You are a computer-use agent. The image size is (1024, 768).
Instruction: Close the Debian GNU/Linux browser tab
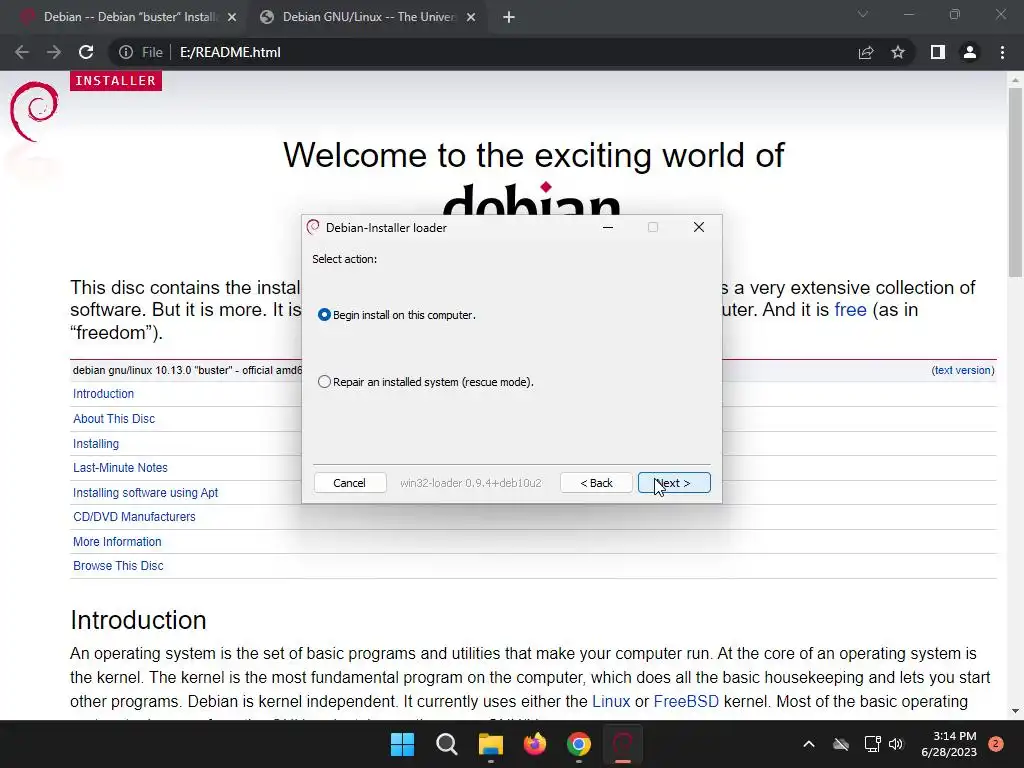tap(471, 17)
